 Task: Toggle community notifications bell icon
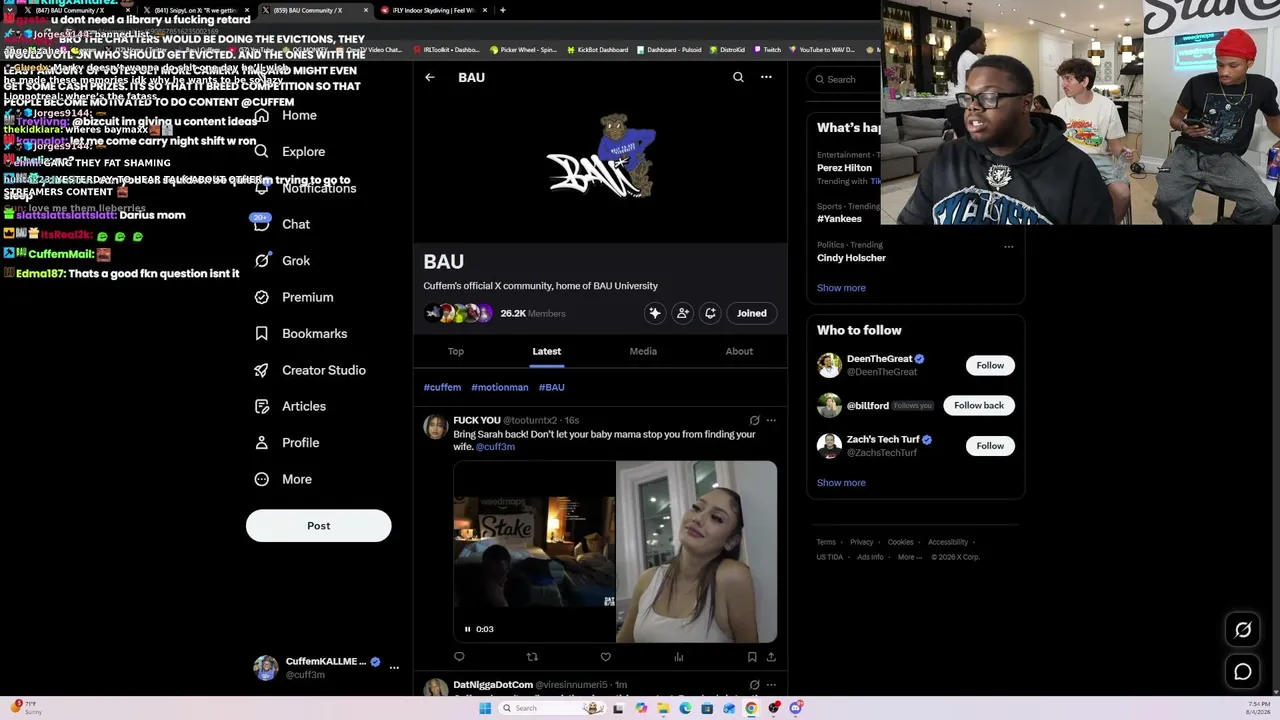point(710,313)
